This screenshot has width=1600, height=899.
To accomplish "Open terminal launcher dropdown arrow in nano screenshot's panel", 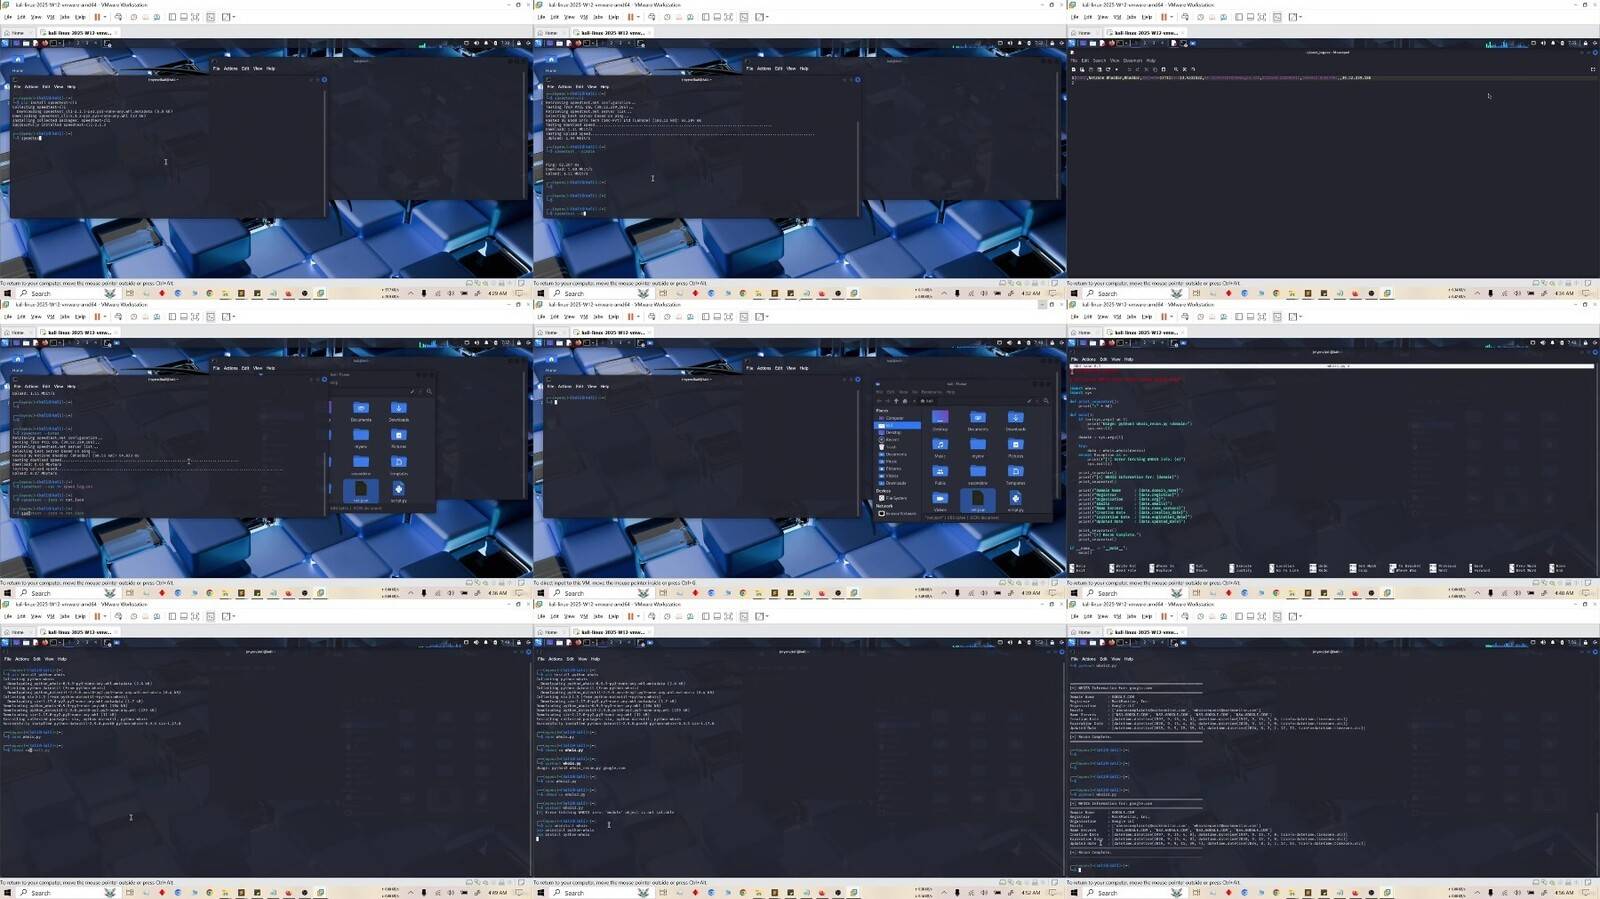I will (x=1126, y=343).
